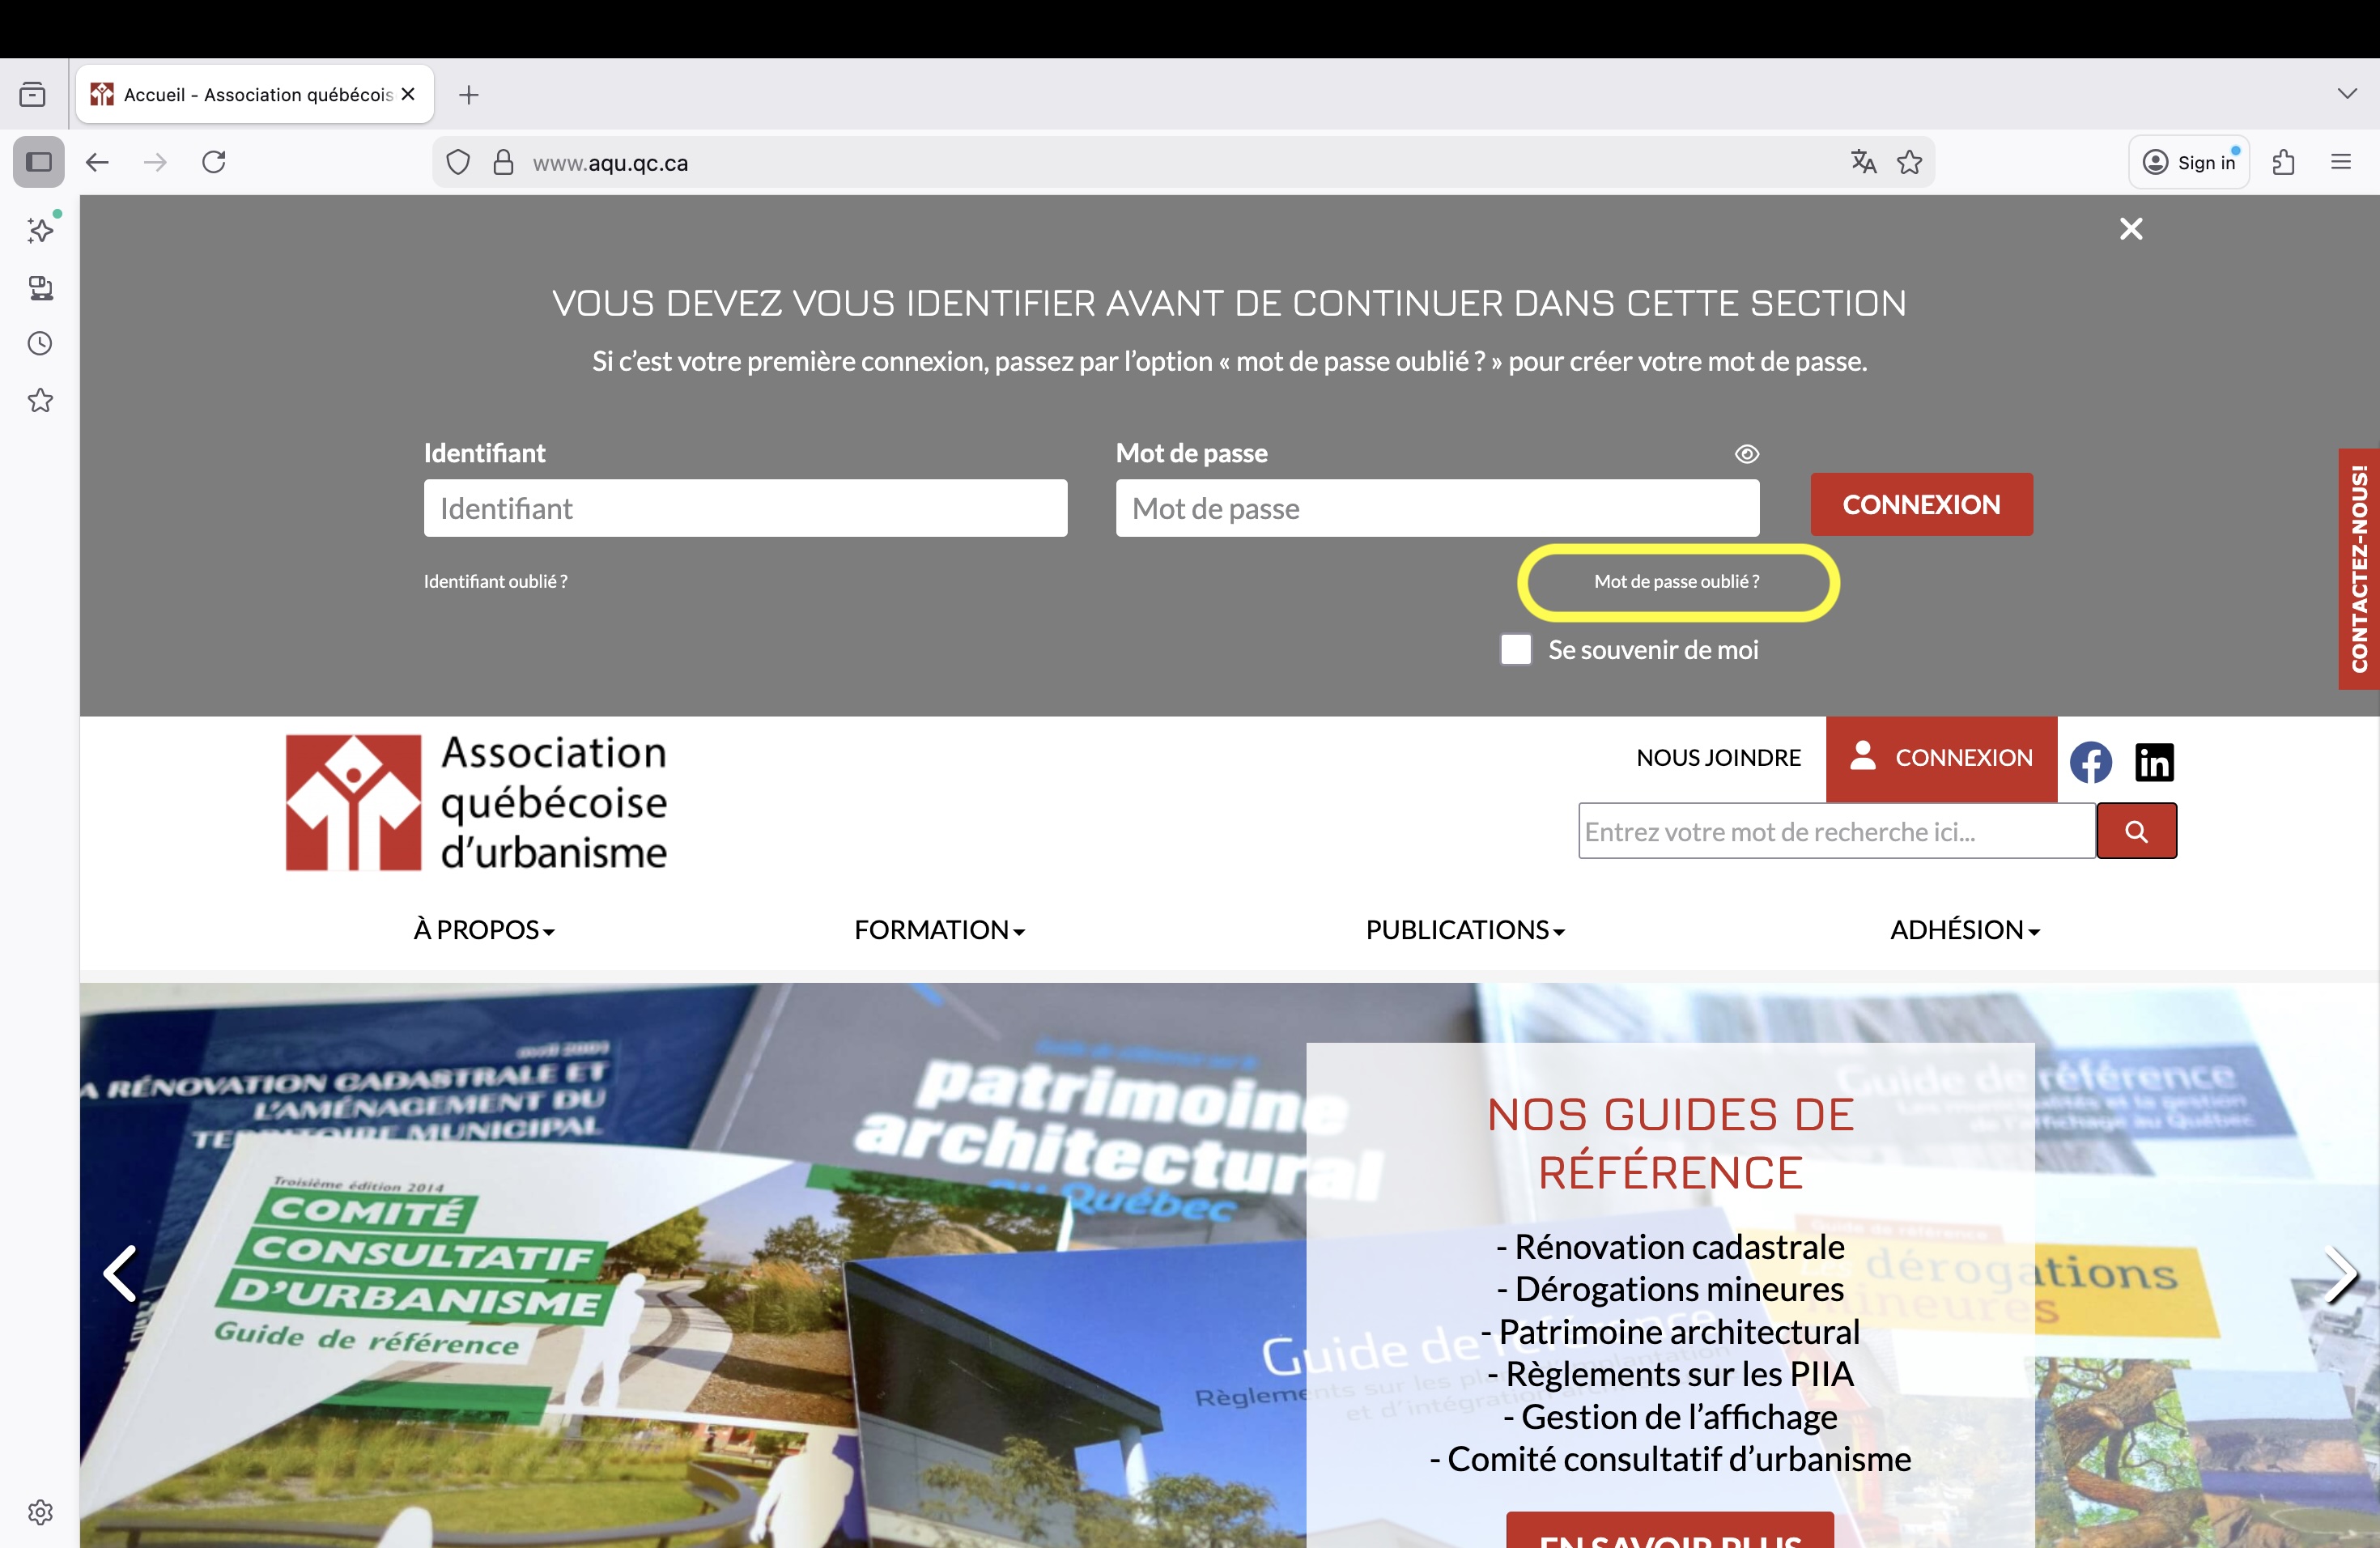Click the red search magnifier button
This screenshot has width=2380, height=1548.
[2136, 831]
